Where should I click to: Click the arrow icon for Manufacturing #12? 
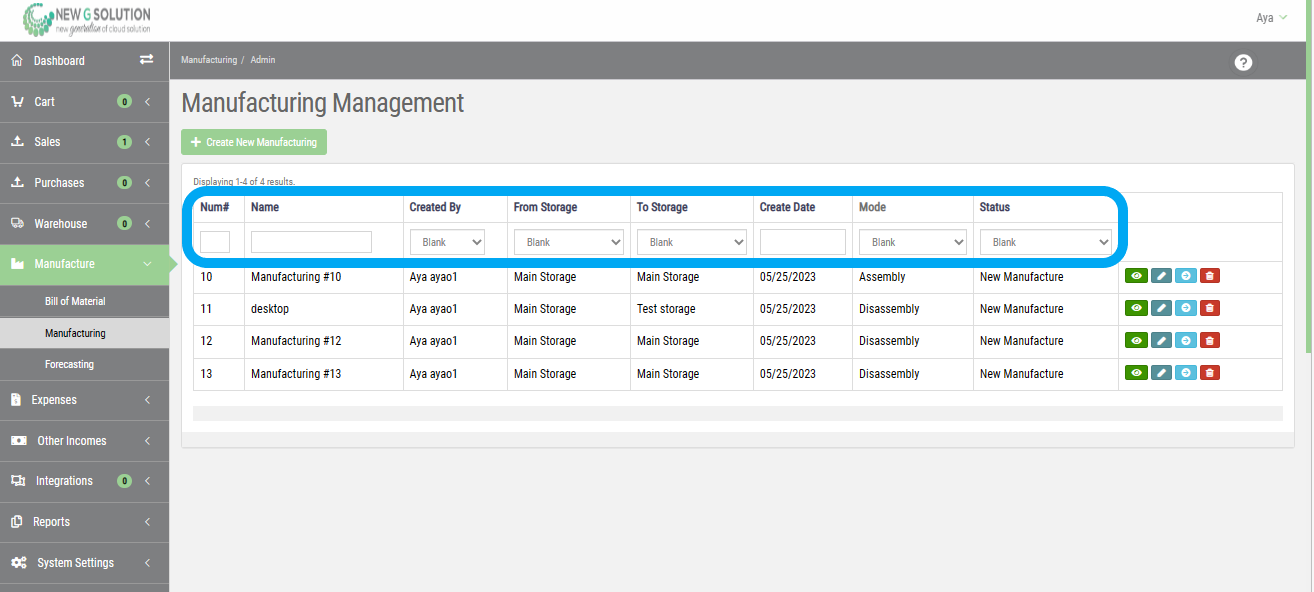1185,340
